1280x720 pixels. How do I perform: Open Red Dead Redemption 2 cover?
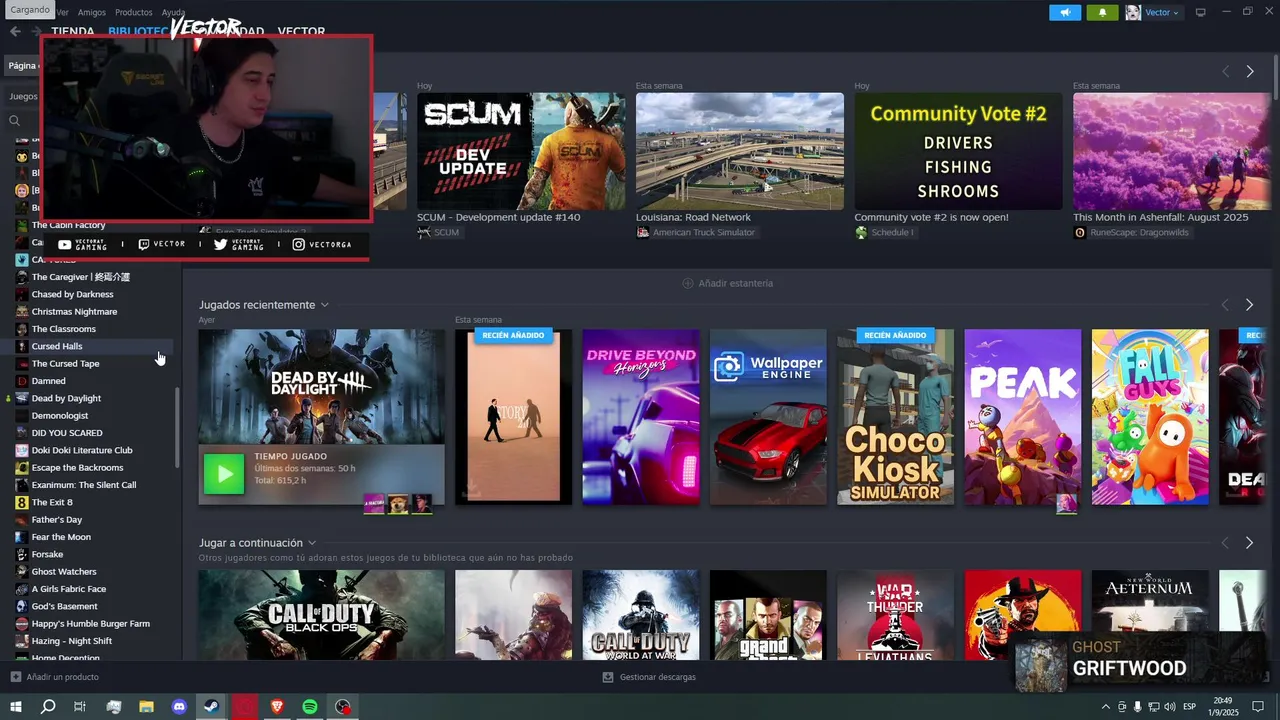click(1022, 615)
